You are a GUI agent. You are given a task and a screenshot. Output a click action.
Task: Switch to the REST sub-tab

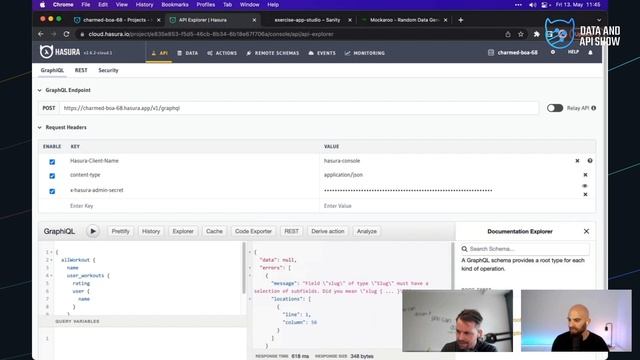(x=81, y=70)
